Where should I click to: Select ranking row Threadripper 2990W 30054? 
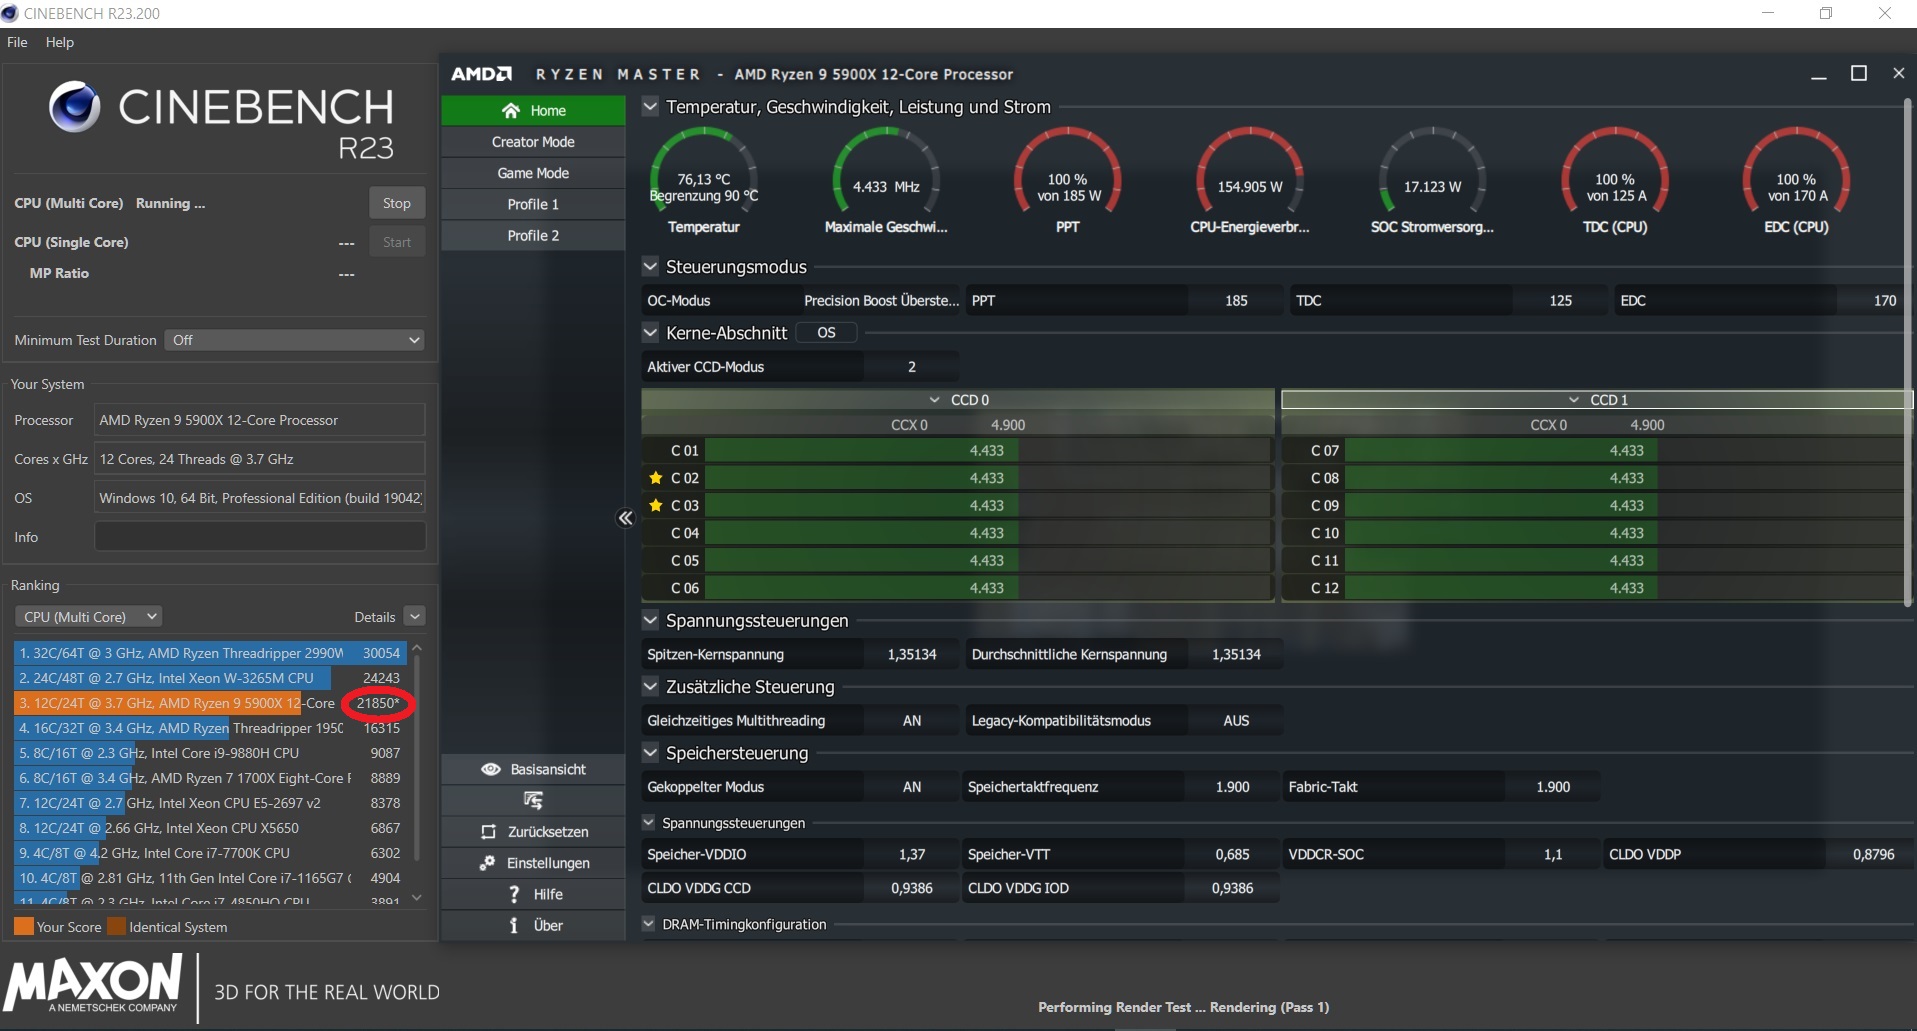[x=210, y=653]
